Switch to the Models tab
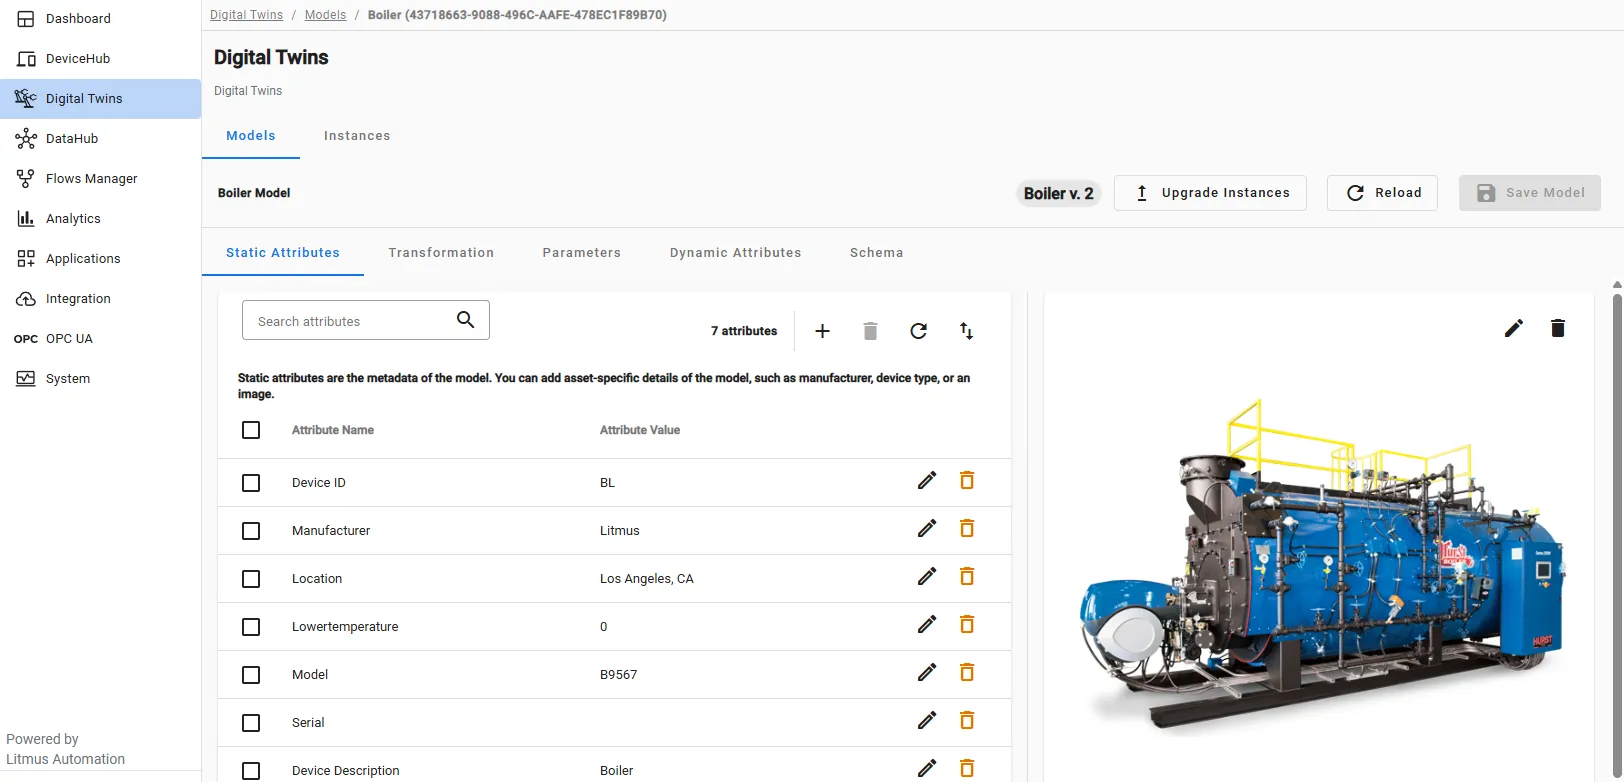Screen dimensions: 1624x782 (251, 136)
